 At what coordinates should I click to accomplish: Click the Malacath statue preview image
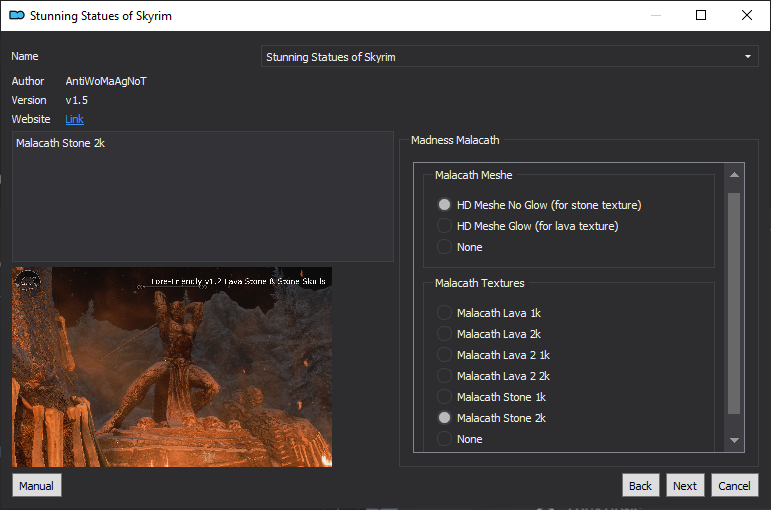(x=172, y=367)
